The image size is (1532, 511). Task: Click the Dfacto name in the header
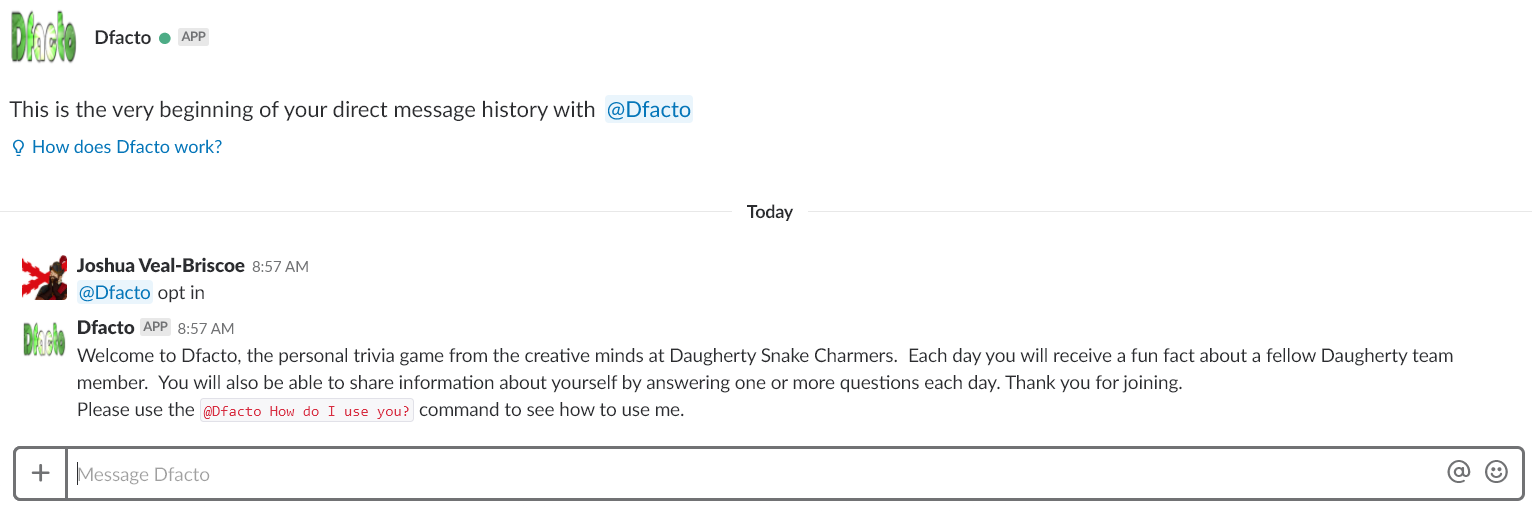coord(122,38)
